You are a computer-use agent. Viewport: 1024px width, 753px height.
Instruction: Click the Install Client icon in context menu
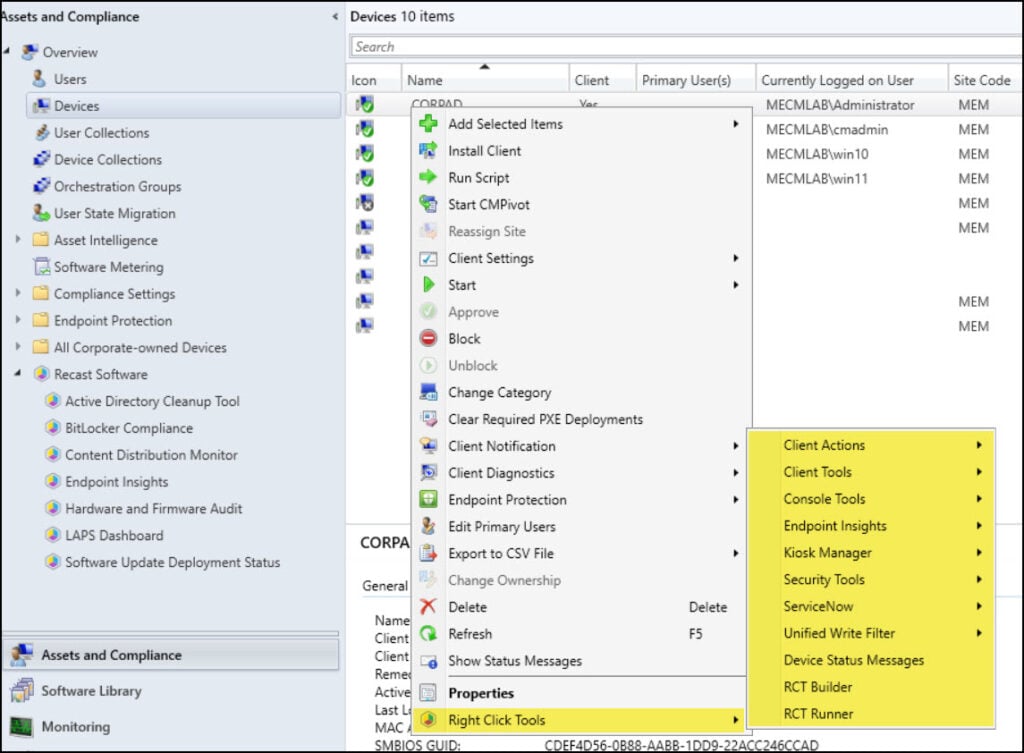click(428, 150)
